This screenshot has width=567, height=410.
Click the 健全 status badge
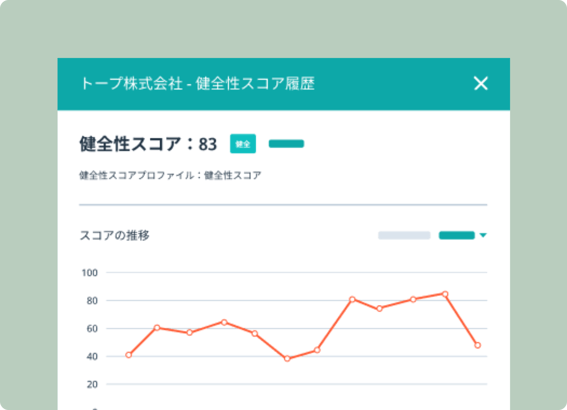(243, 144)
